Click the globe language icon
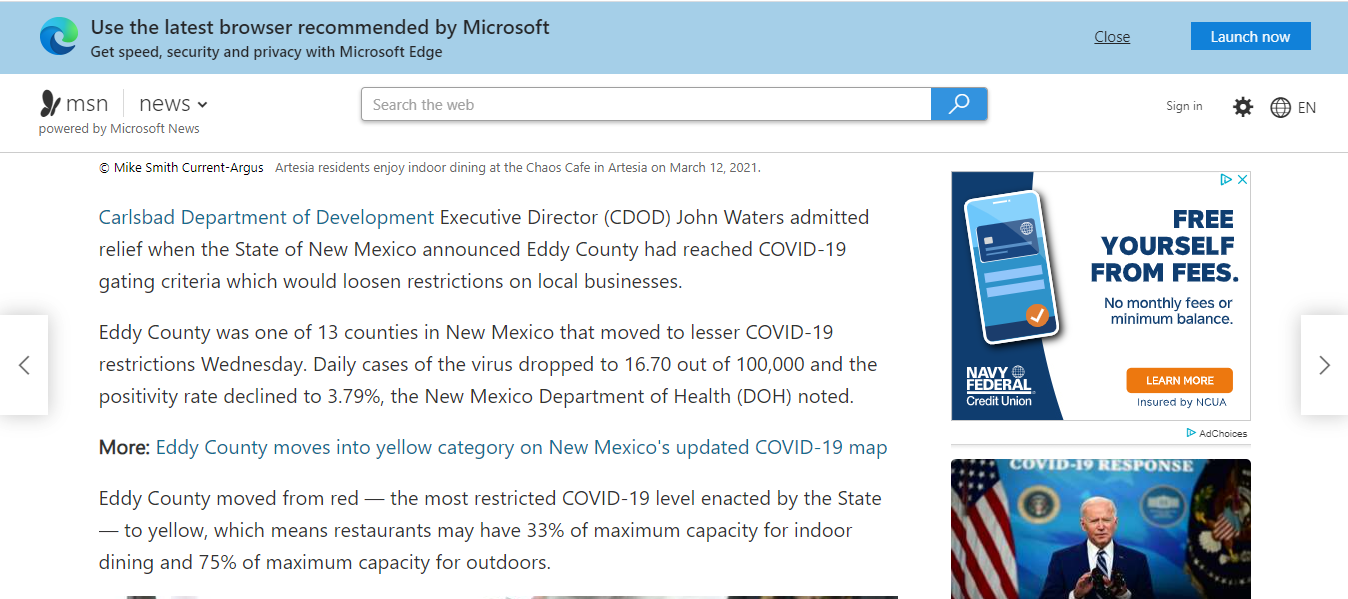Image resolution: width=1348 pixels, height=599 pixels. (1281, 107)
